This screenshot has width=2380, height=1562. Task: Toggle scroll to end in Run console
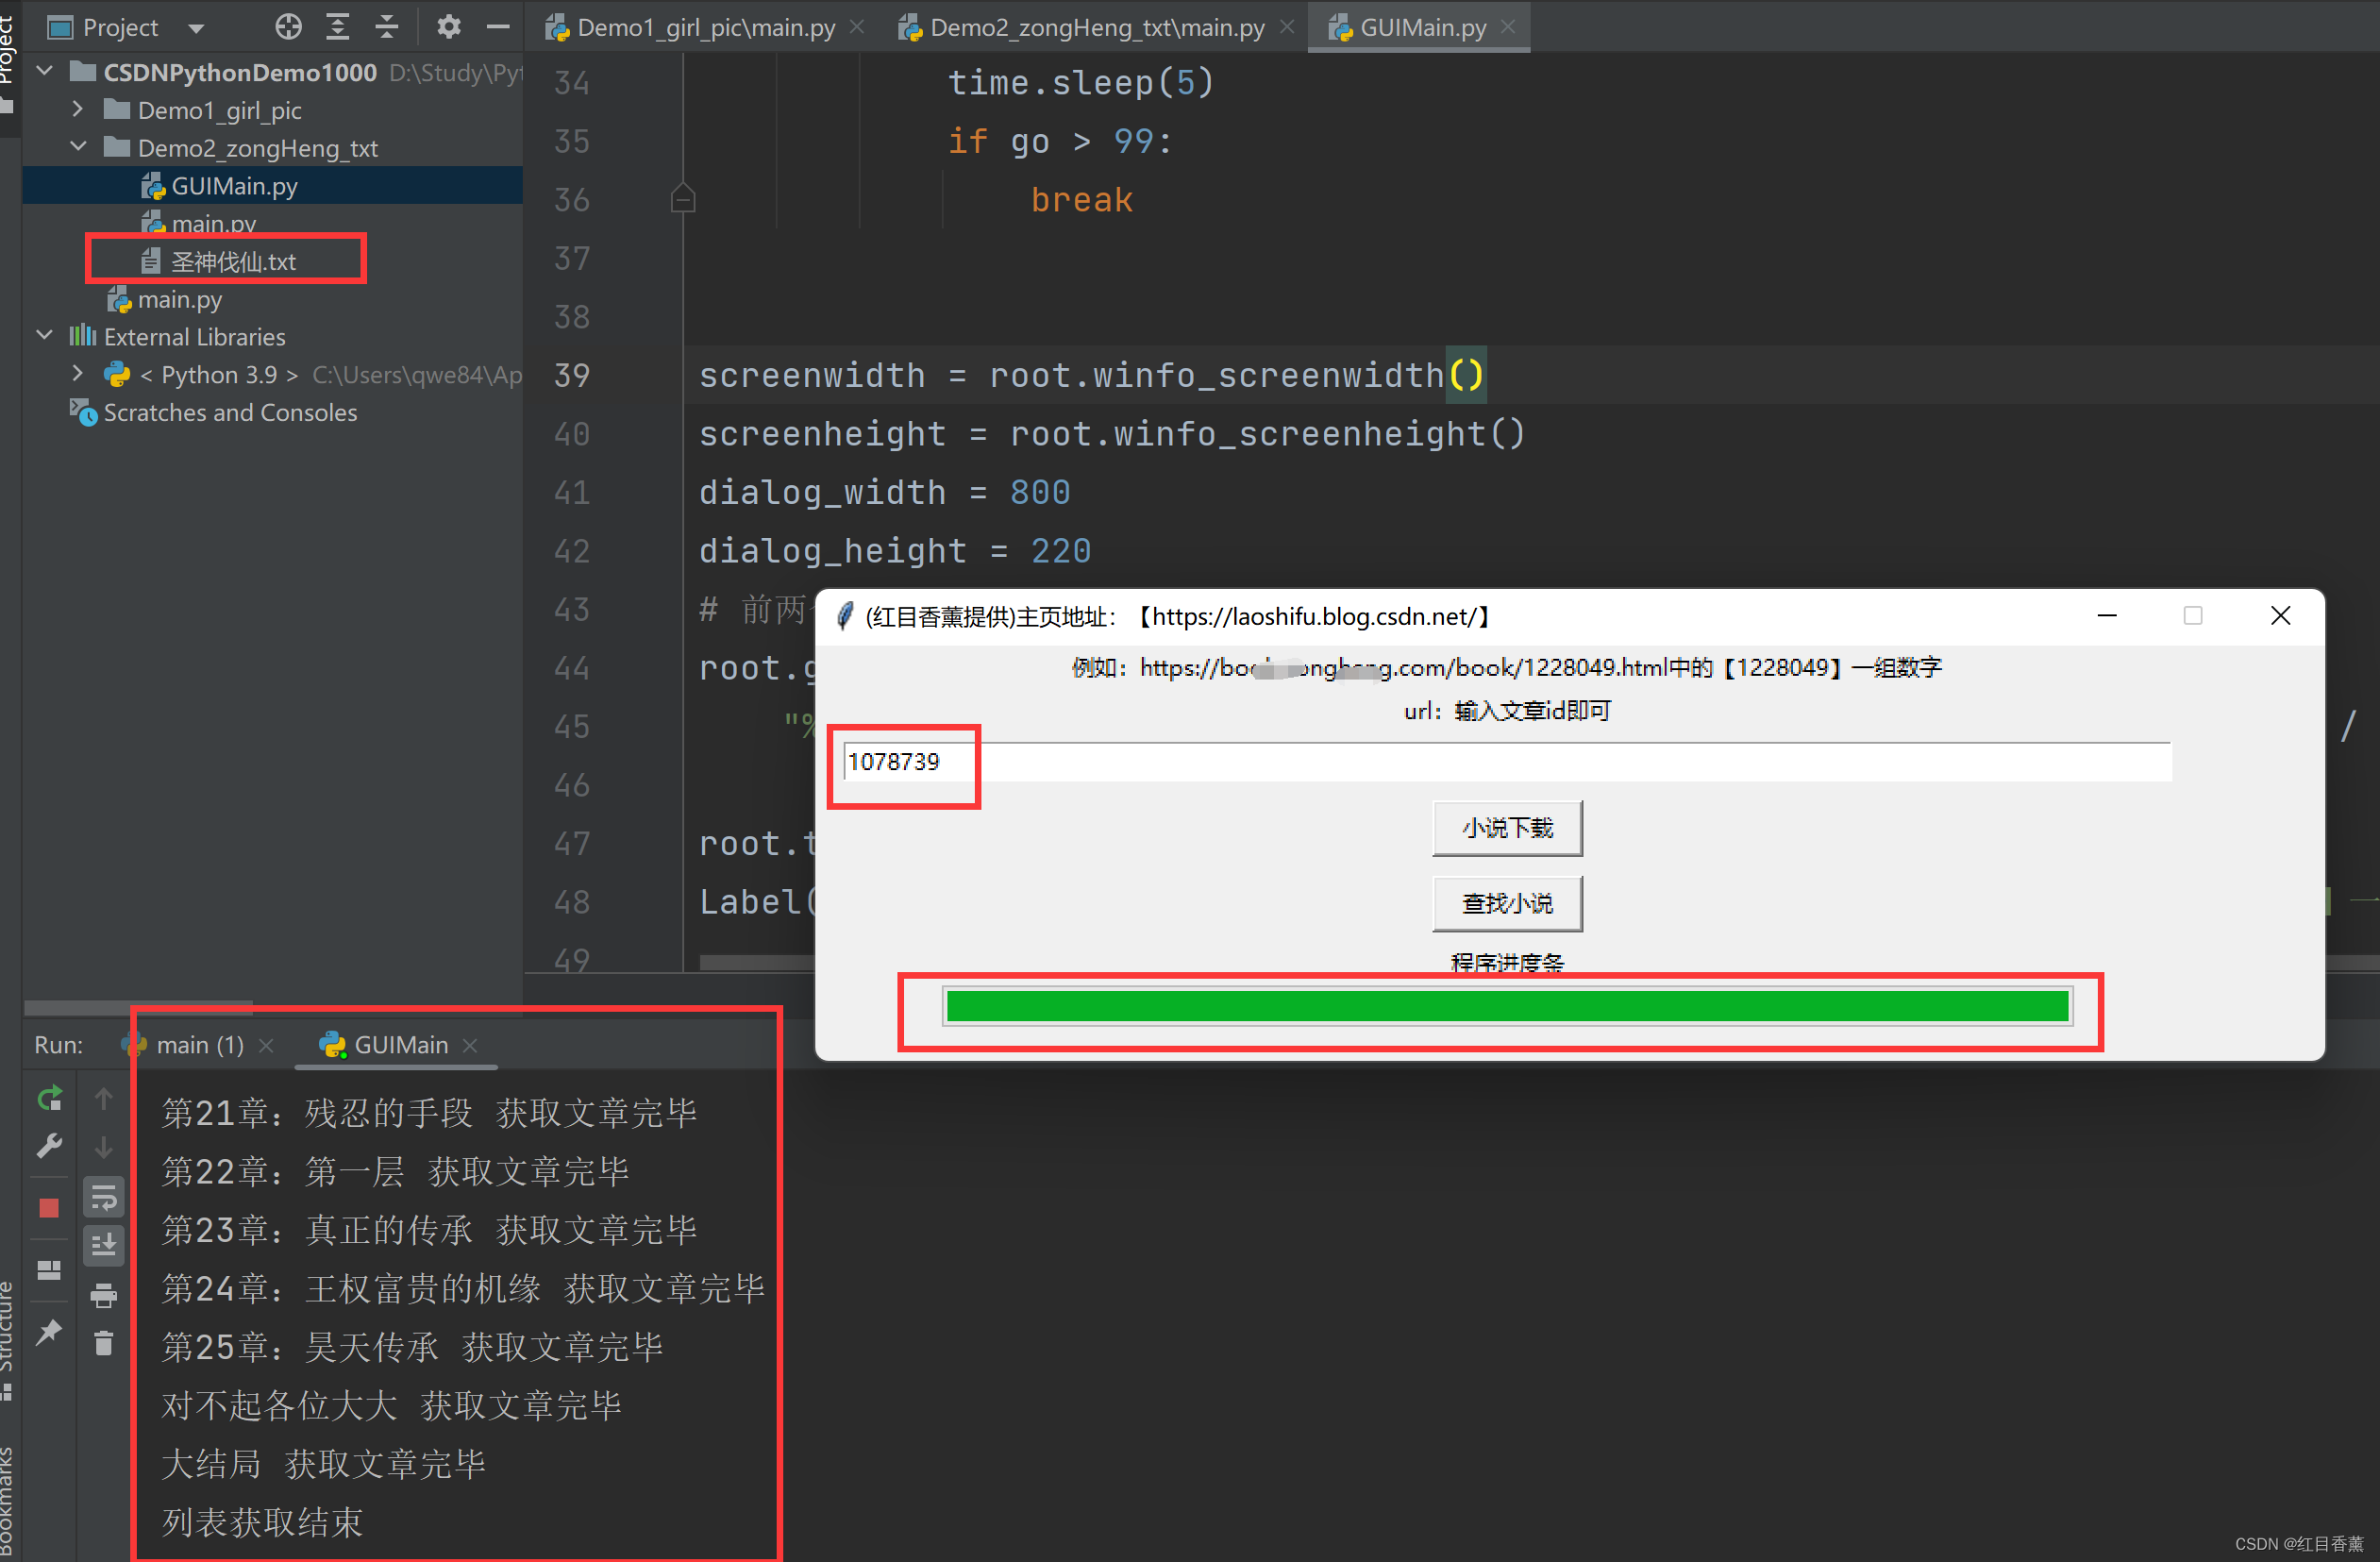(x=104, y=1245)
